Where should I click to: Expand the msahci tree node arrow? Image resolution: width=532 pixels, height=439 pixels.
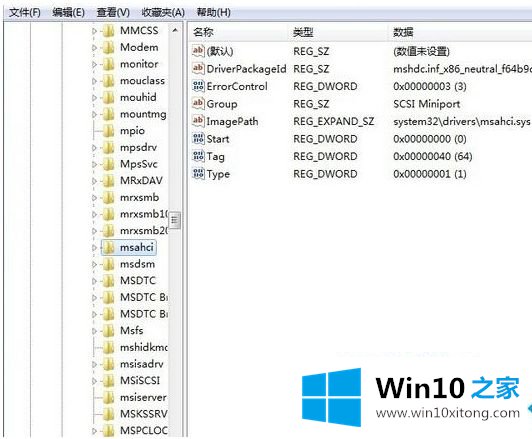(94, 248)
